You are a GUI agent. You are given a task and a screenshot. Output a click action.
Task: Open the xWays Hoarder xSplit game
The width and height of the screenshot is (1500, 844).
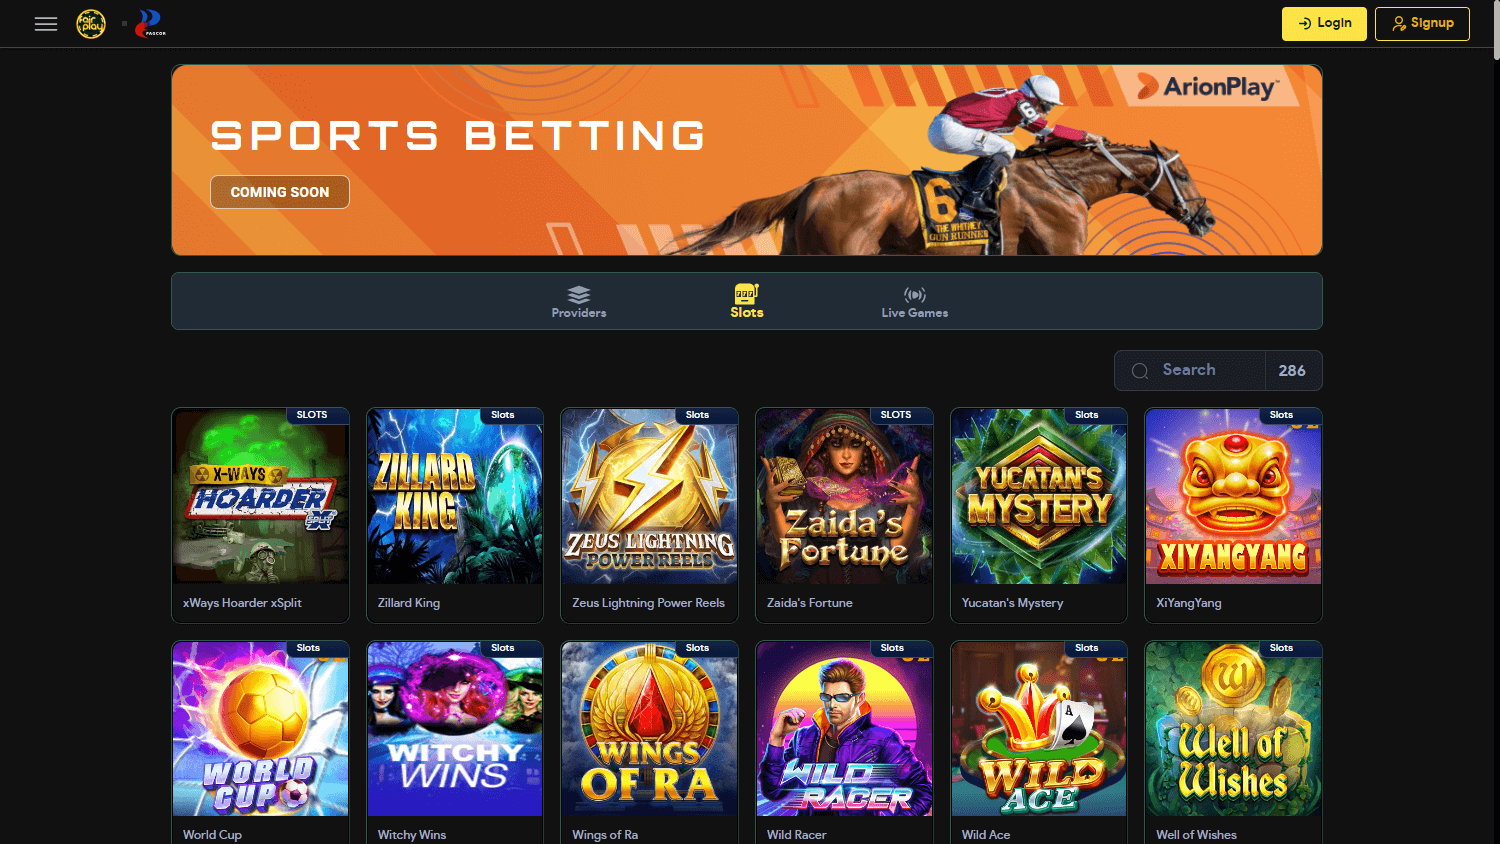[261, 515]
